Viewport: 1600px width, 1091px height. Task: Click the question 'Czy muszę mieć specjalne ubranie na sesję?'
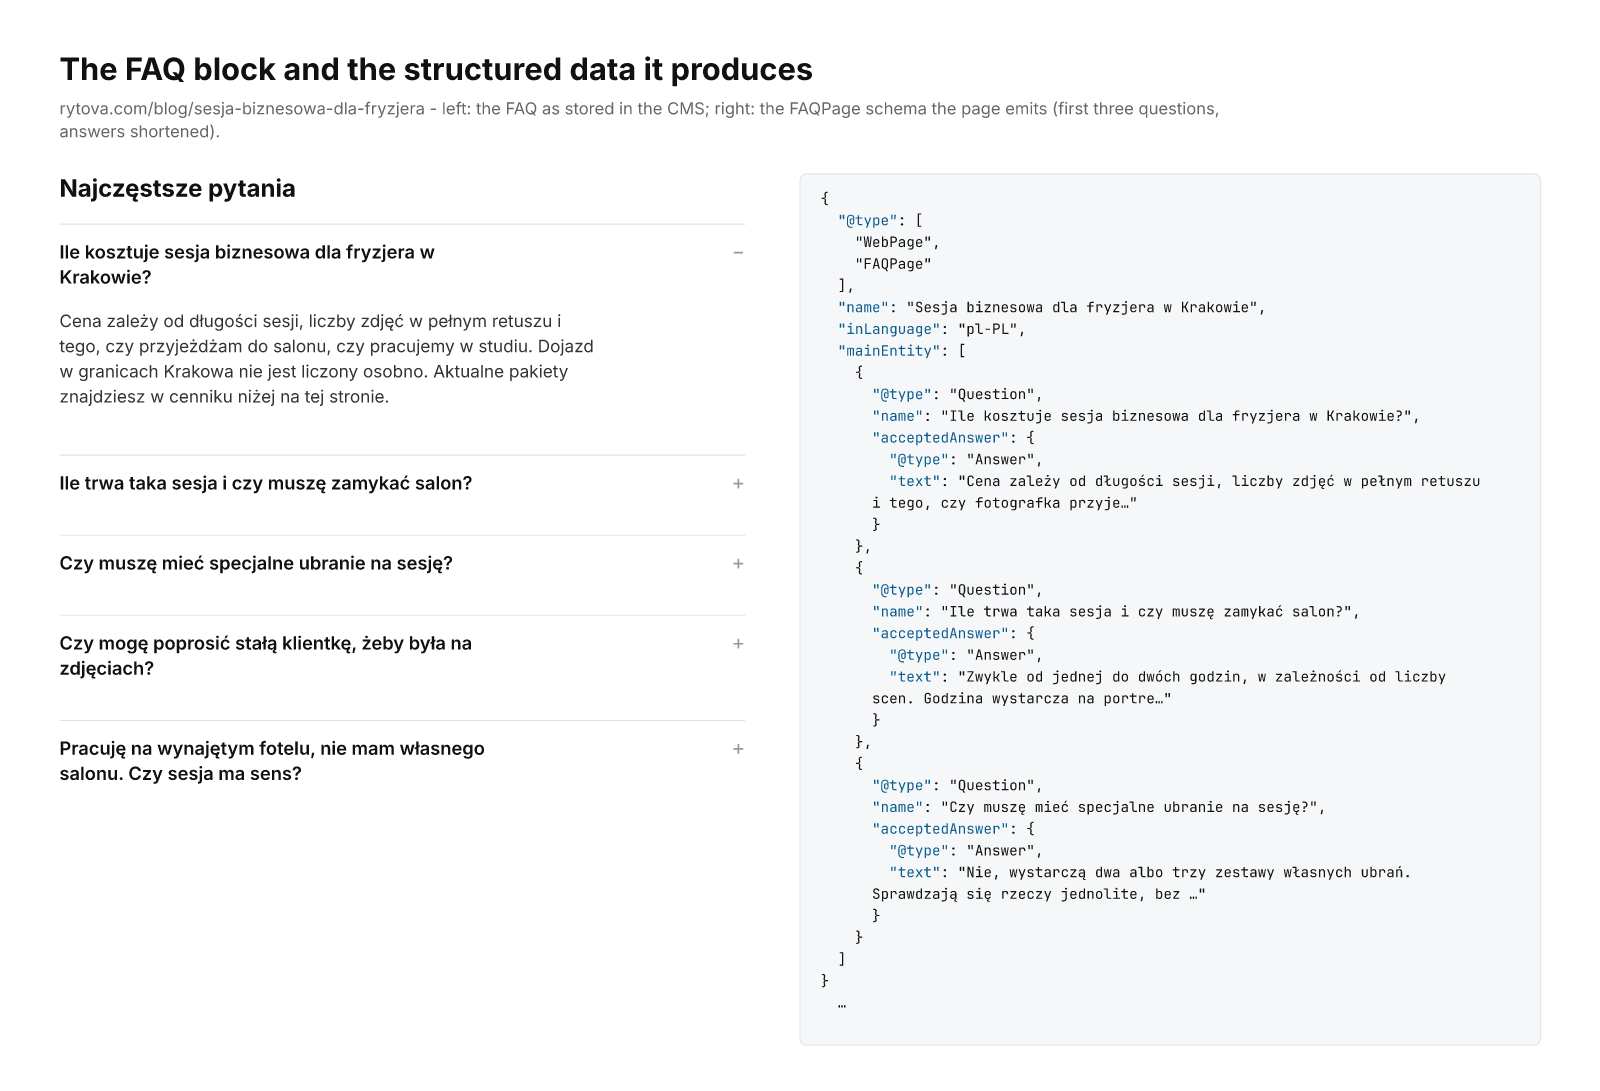click(x=256, y=564)
